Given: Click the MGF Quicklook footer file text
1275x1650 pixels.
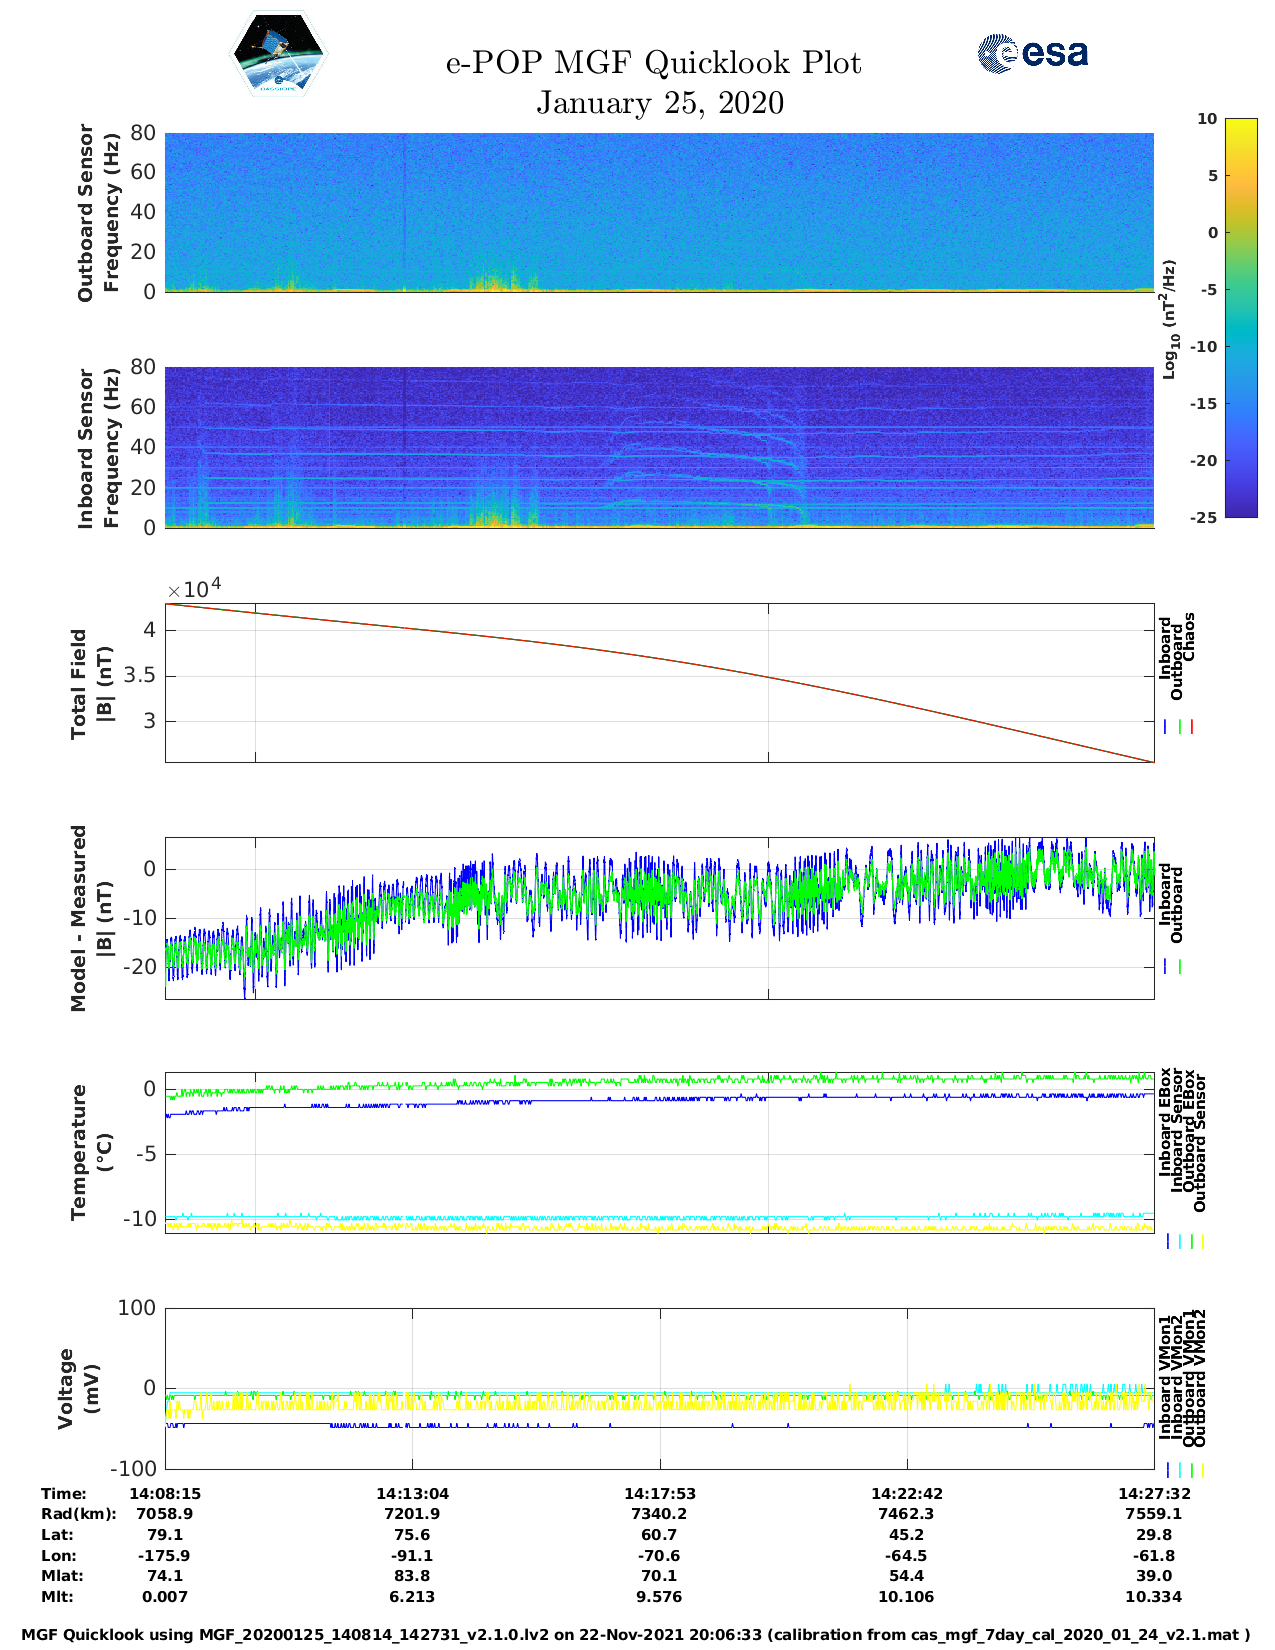Looking at the screenshot, I should pyautogui.click(x=636, y=1634).
